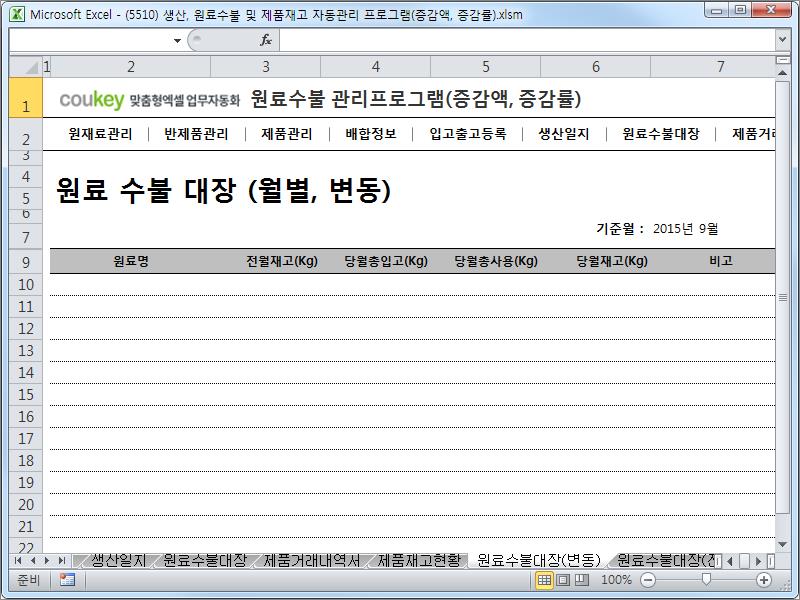Image resolution: width=800 pixels, height=600 pixels.
Task: Select column header 4
Action: 376,67
